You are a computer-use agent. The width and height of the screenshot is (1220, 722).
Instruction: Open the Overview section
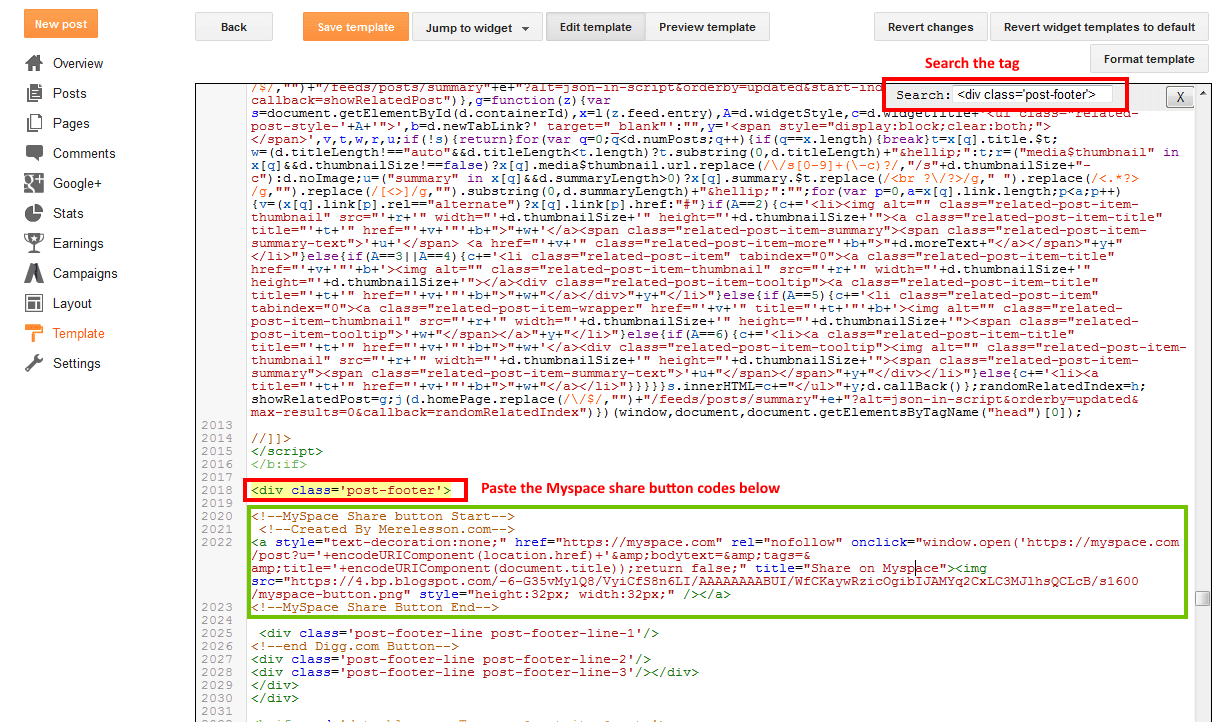(78, 63)
